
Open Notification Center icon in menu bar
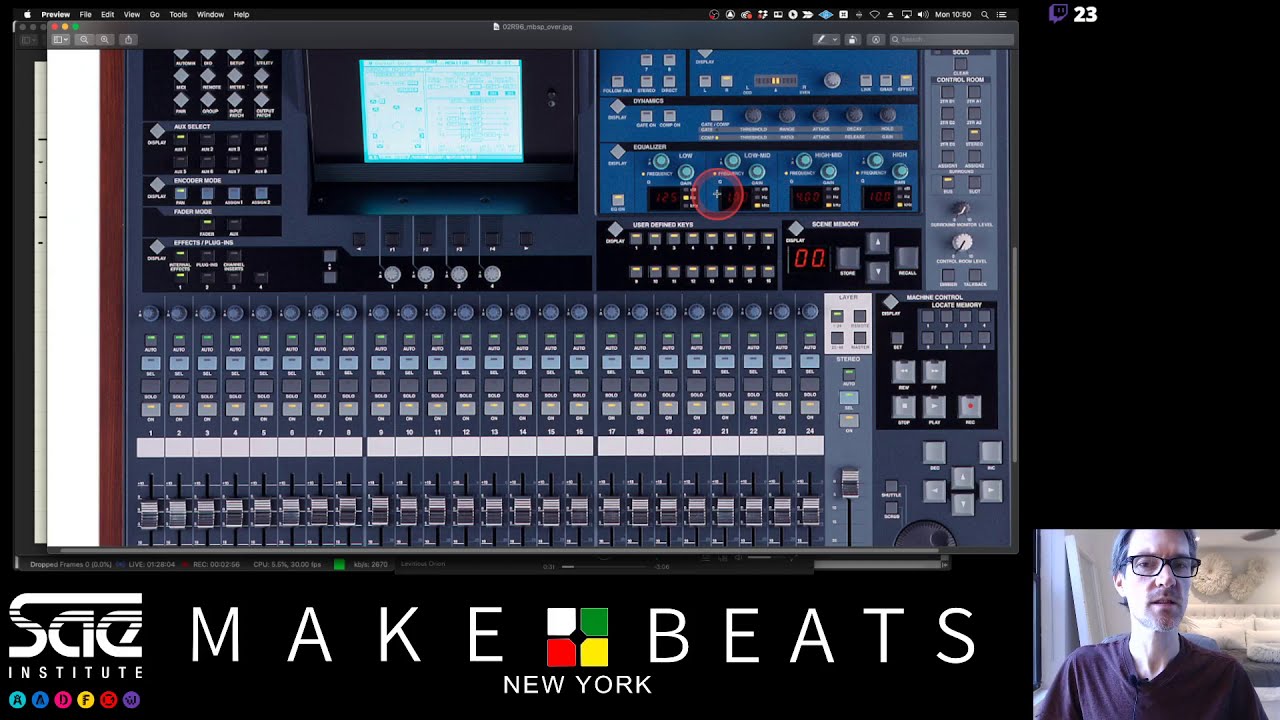point(1003,14)
